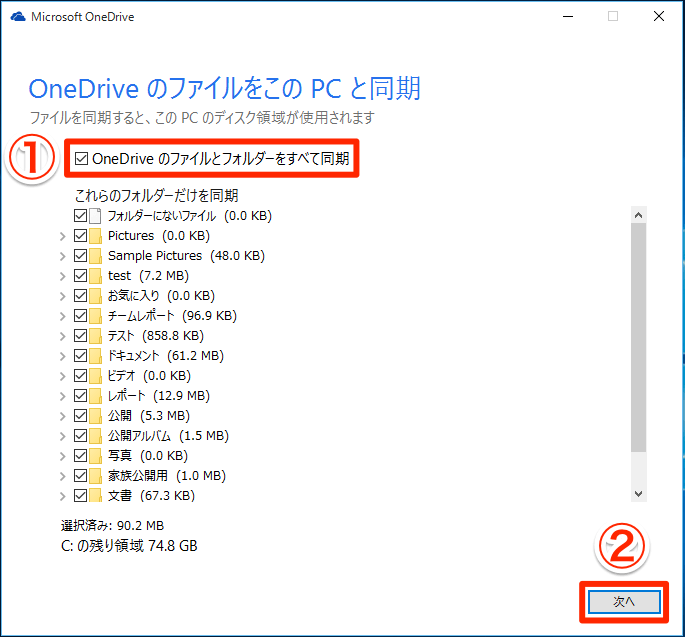
Task: Click the お気に入り folder icon
Action: [x=95, y=296]
